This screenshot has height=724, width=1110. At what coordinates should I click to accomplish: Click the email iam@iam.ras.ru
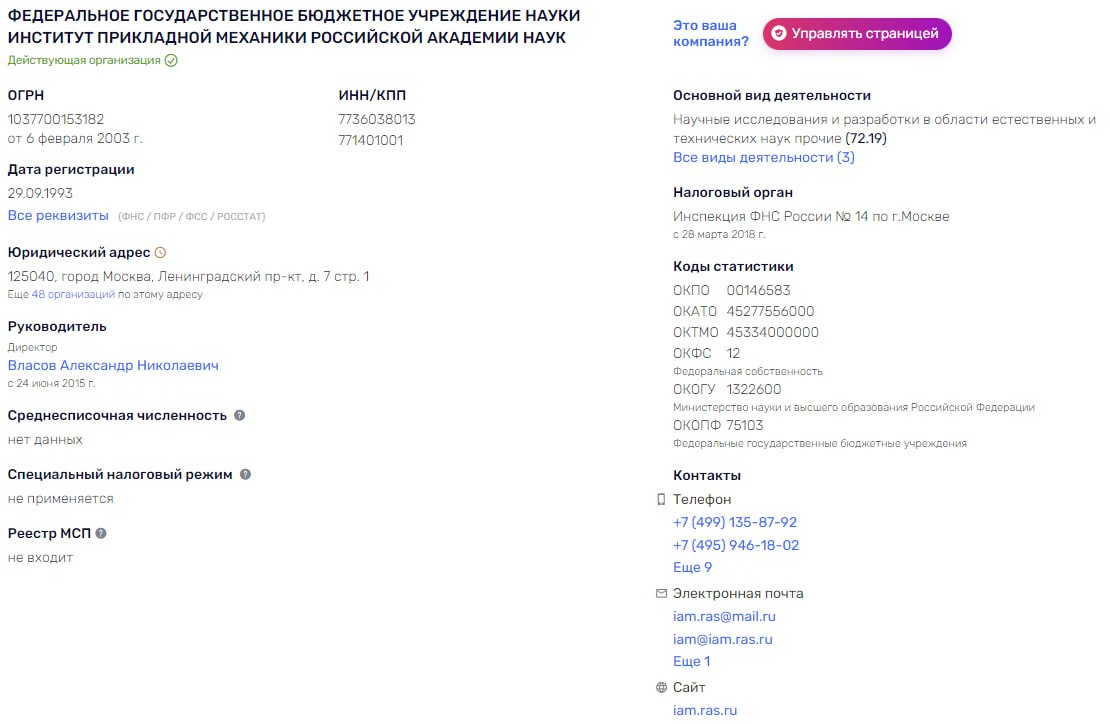pos(723,639)
